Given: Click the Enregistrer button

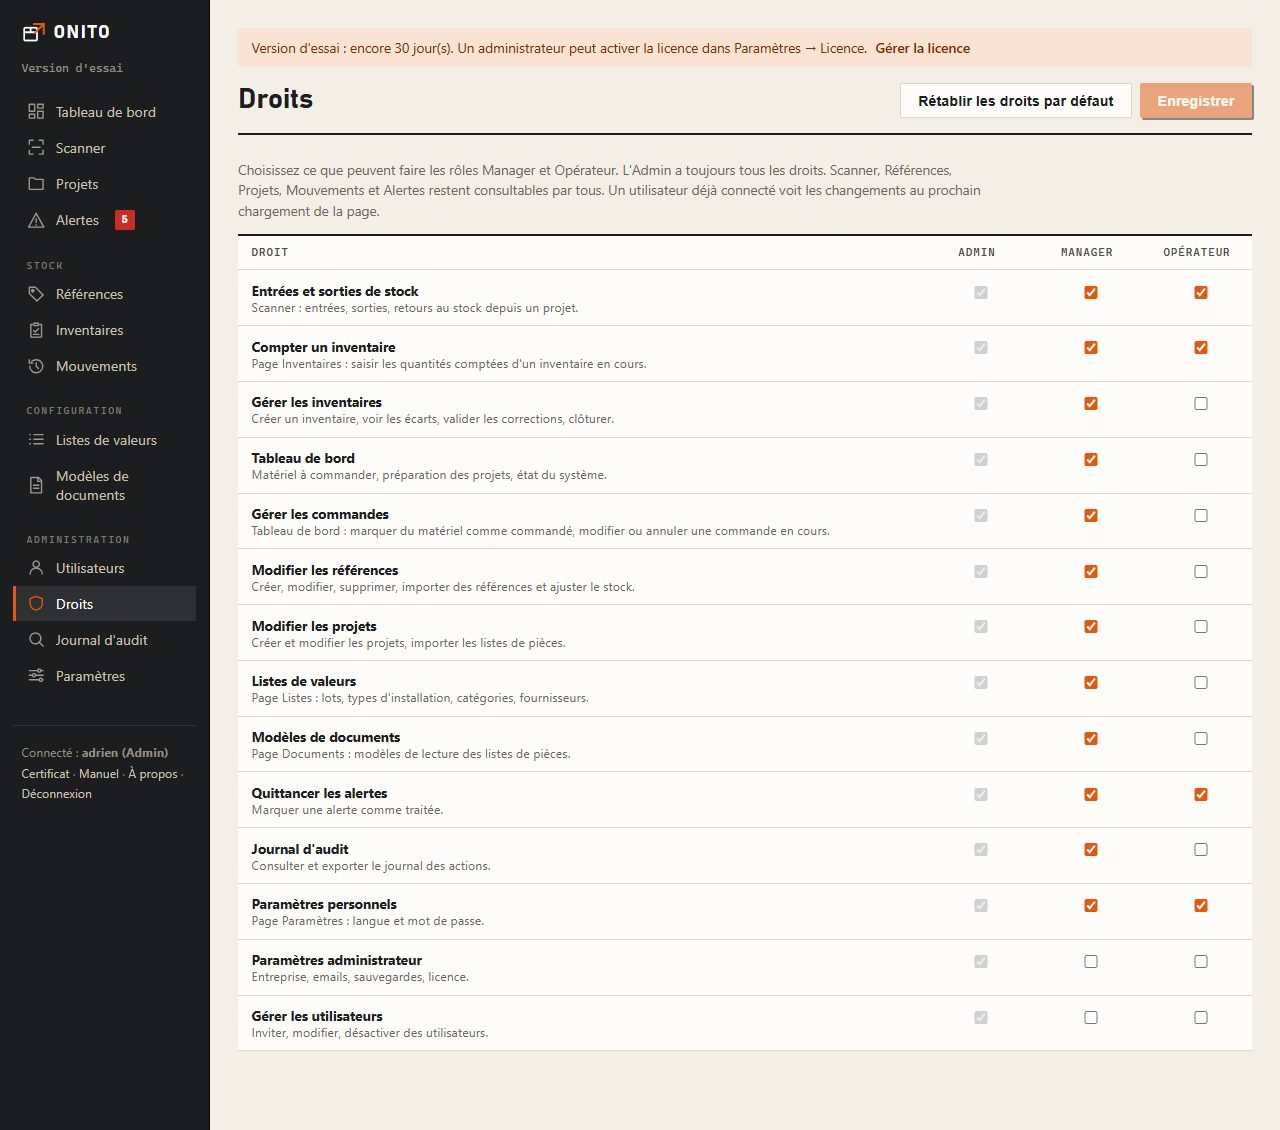Looking at the screenshot, I should (1196, 101).
